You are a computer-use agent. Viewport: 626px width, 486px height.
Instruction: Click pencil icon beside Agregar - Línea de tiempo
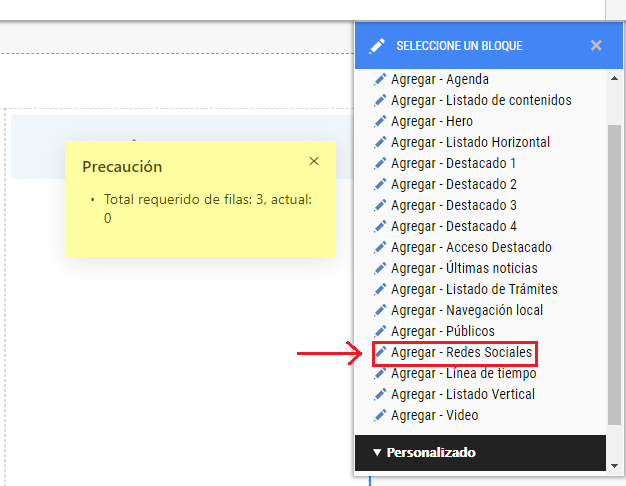(x=380, y=374)
